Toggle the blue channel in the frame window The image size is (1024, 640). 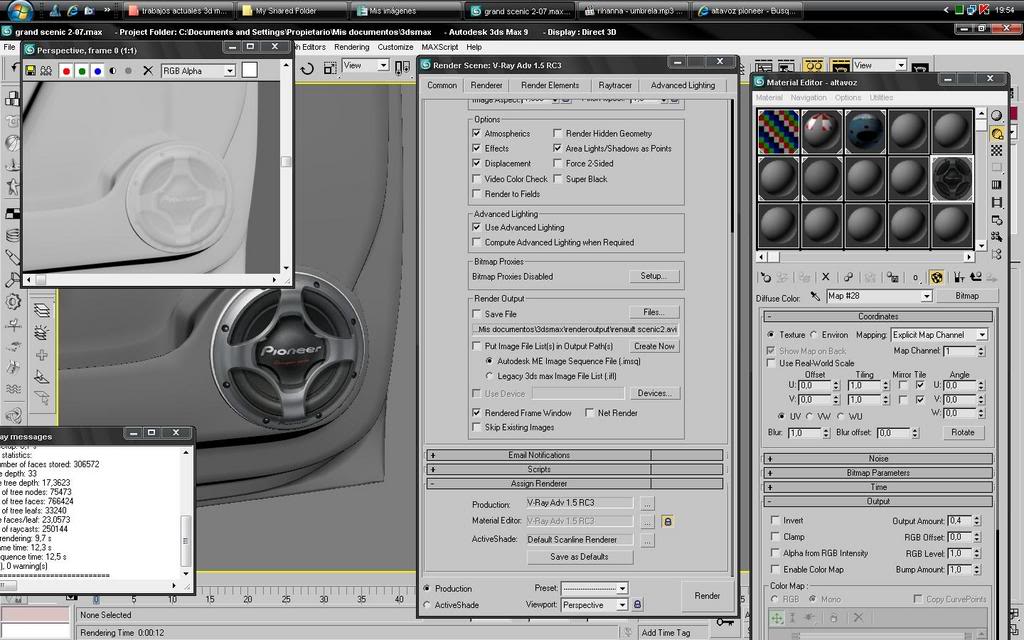(x=97, y=71)
